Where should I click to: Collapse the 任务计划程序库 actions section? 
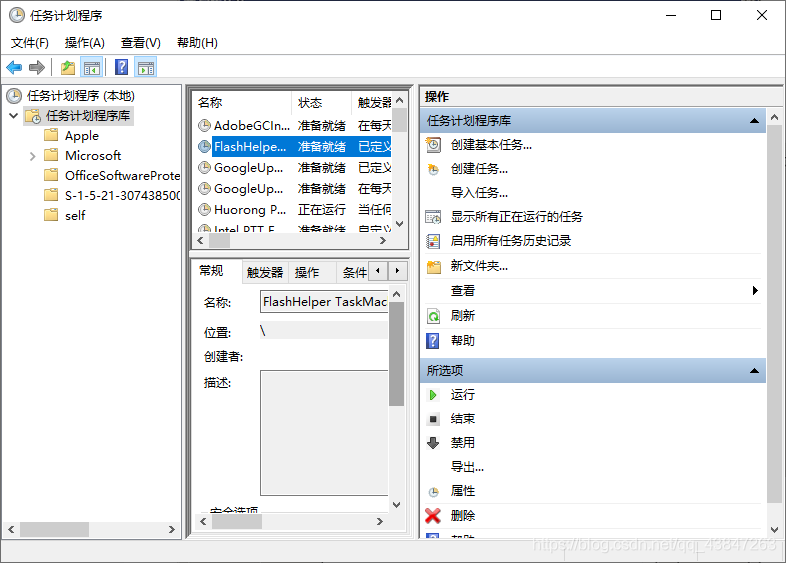pyautogui.click(x=754, y=120)
